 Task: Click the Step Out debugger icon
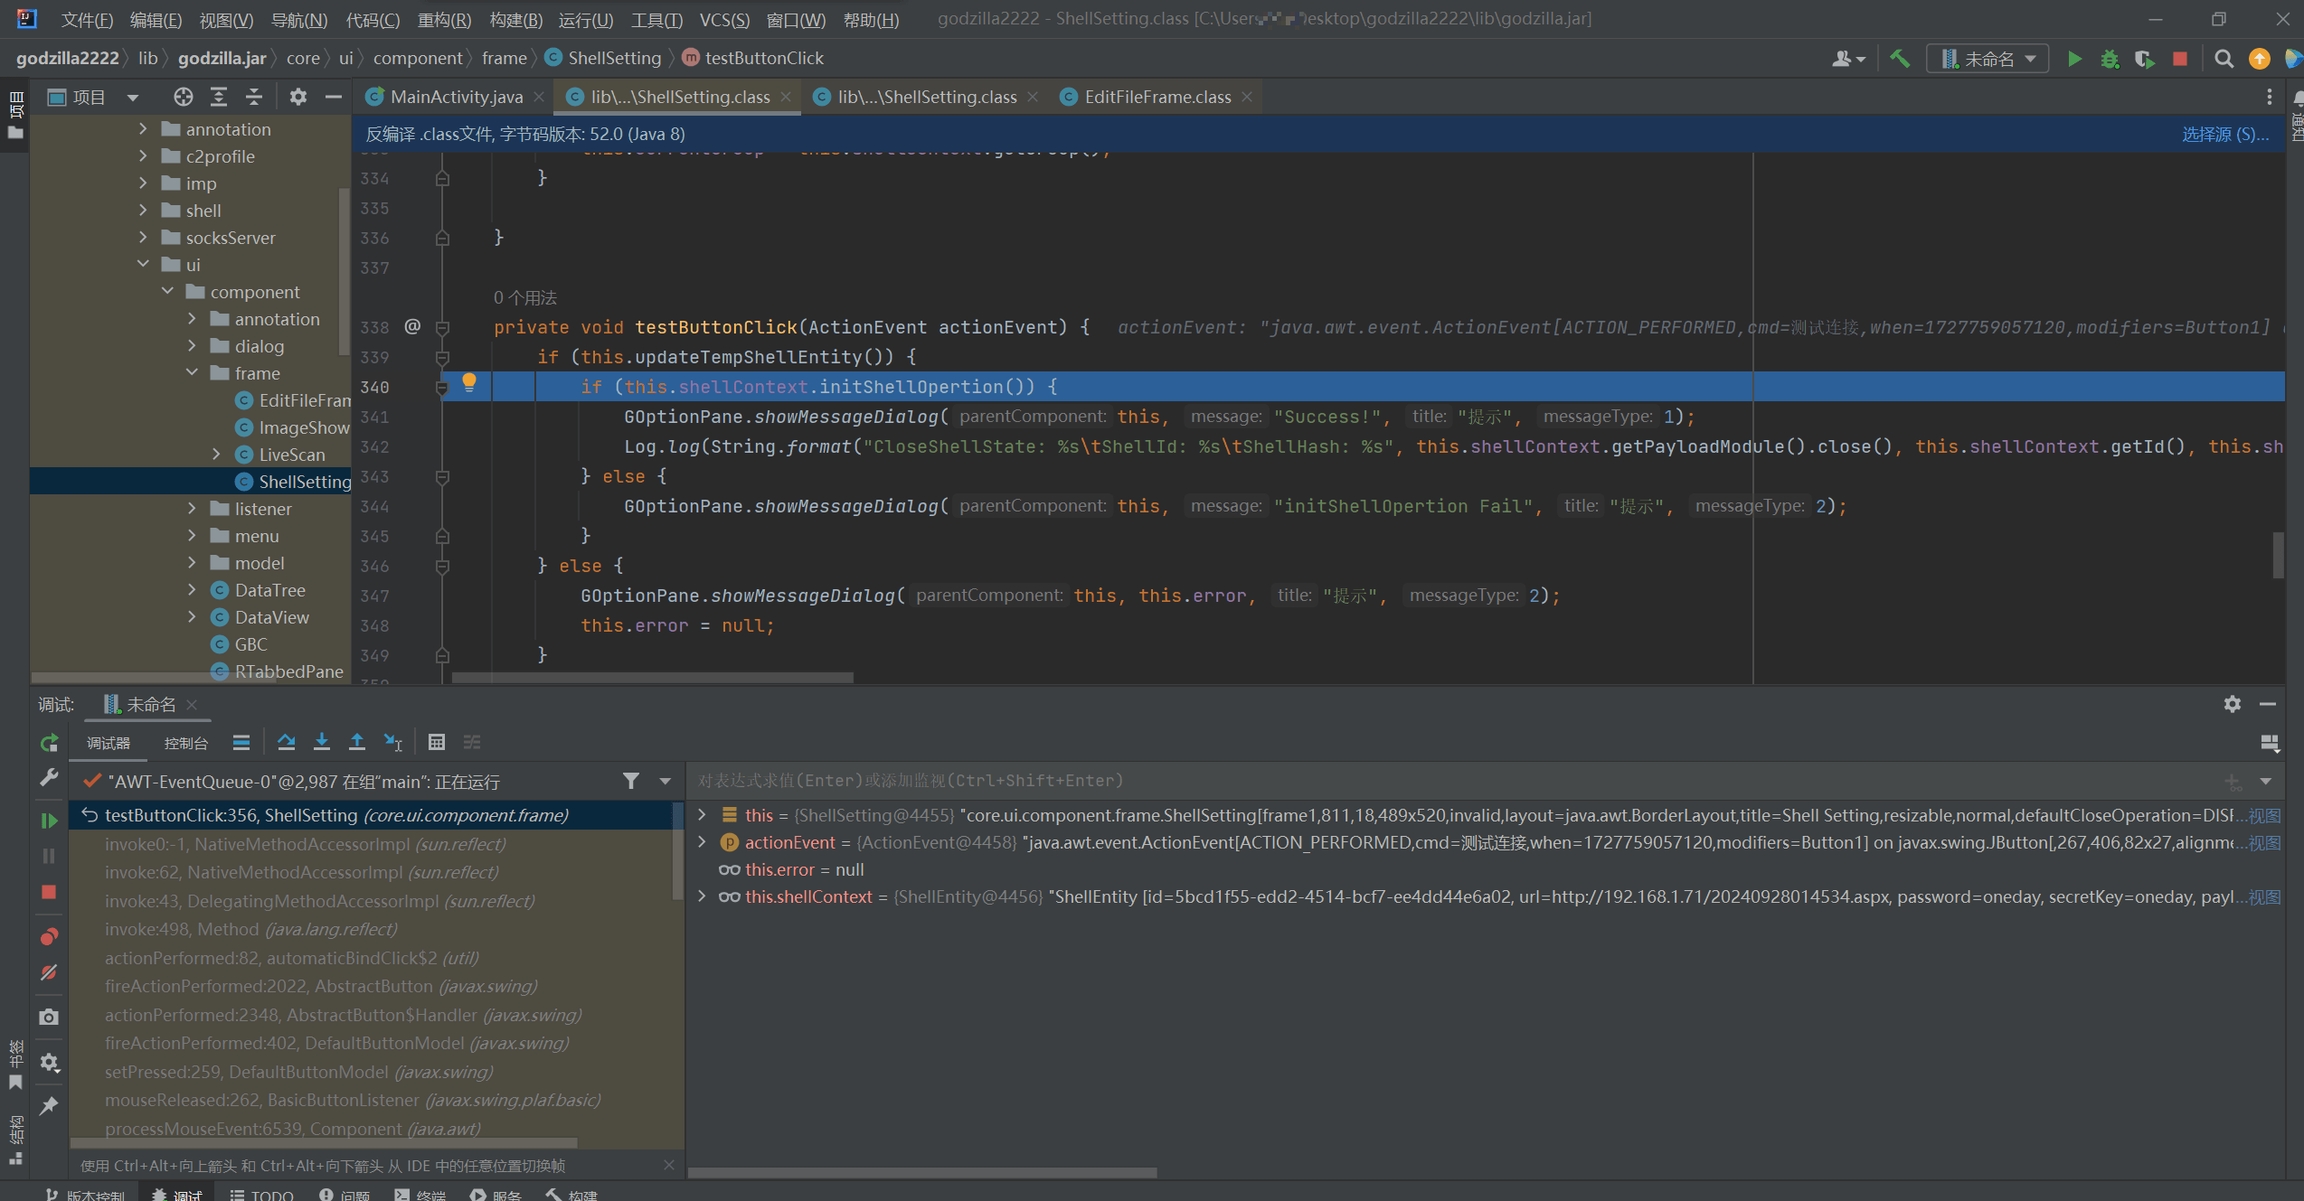(356, 742)
